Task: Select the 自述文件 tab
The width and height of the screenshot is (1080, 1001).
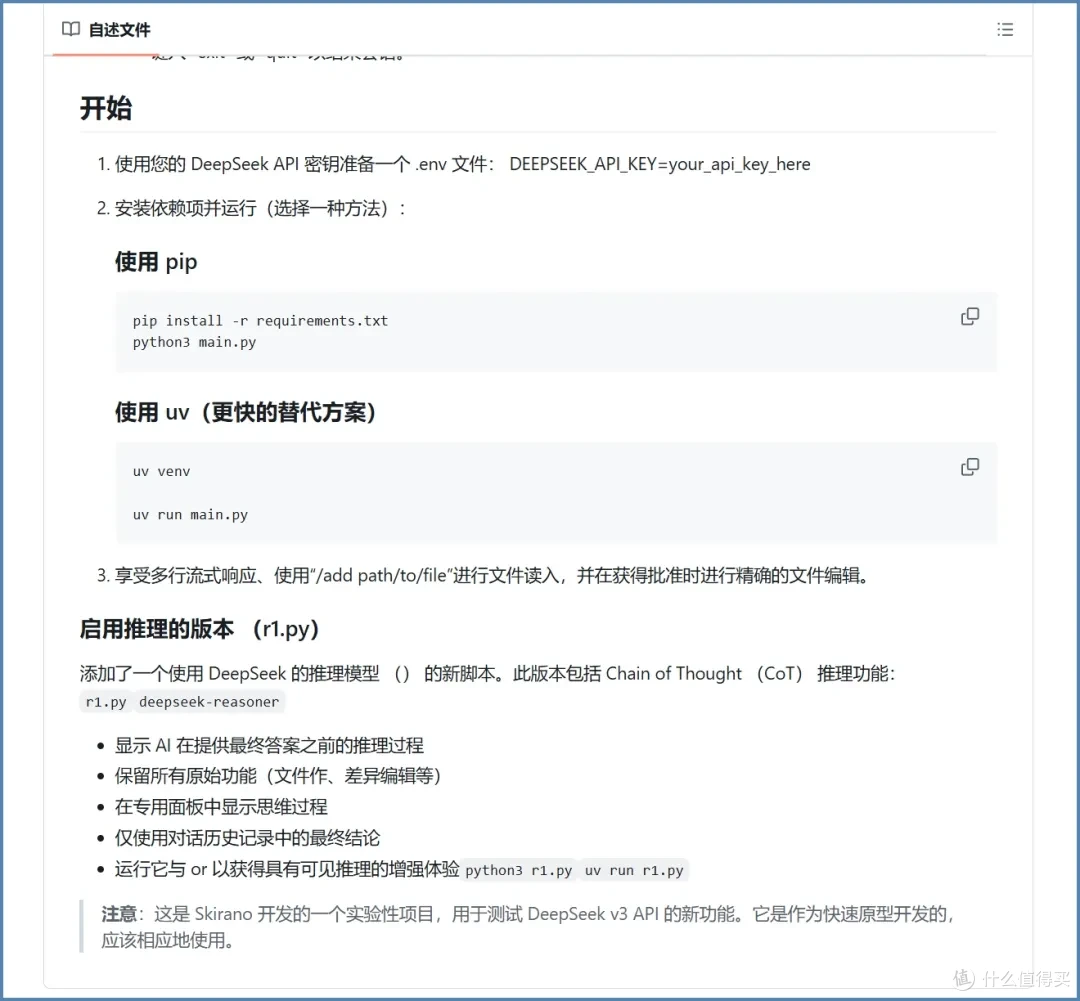Action: pos(106,30)
